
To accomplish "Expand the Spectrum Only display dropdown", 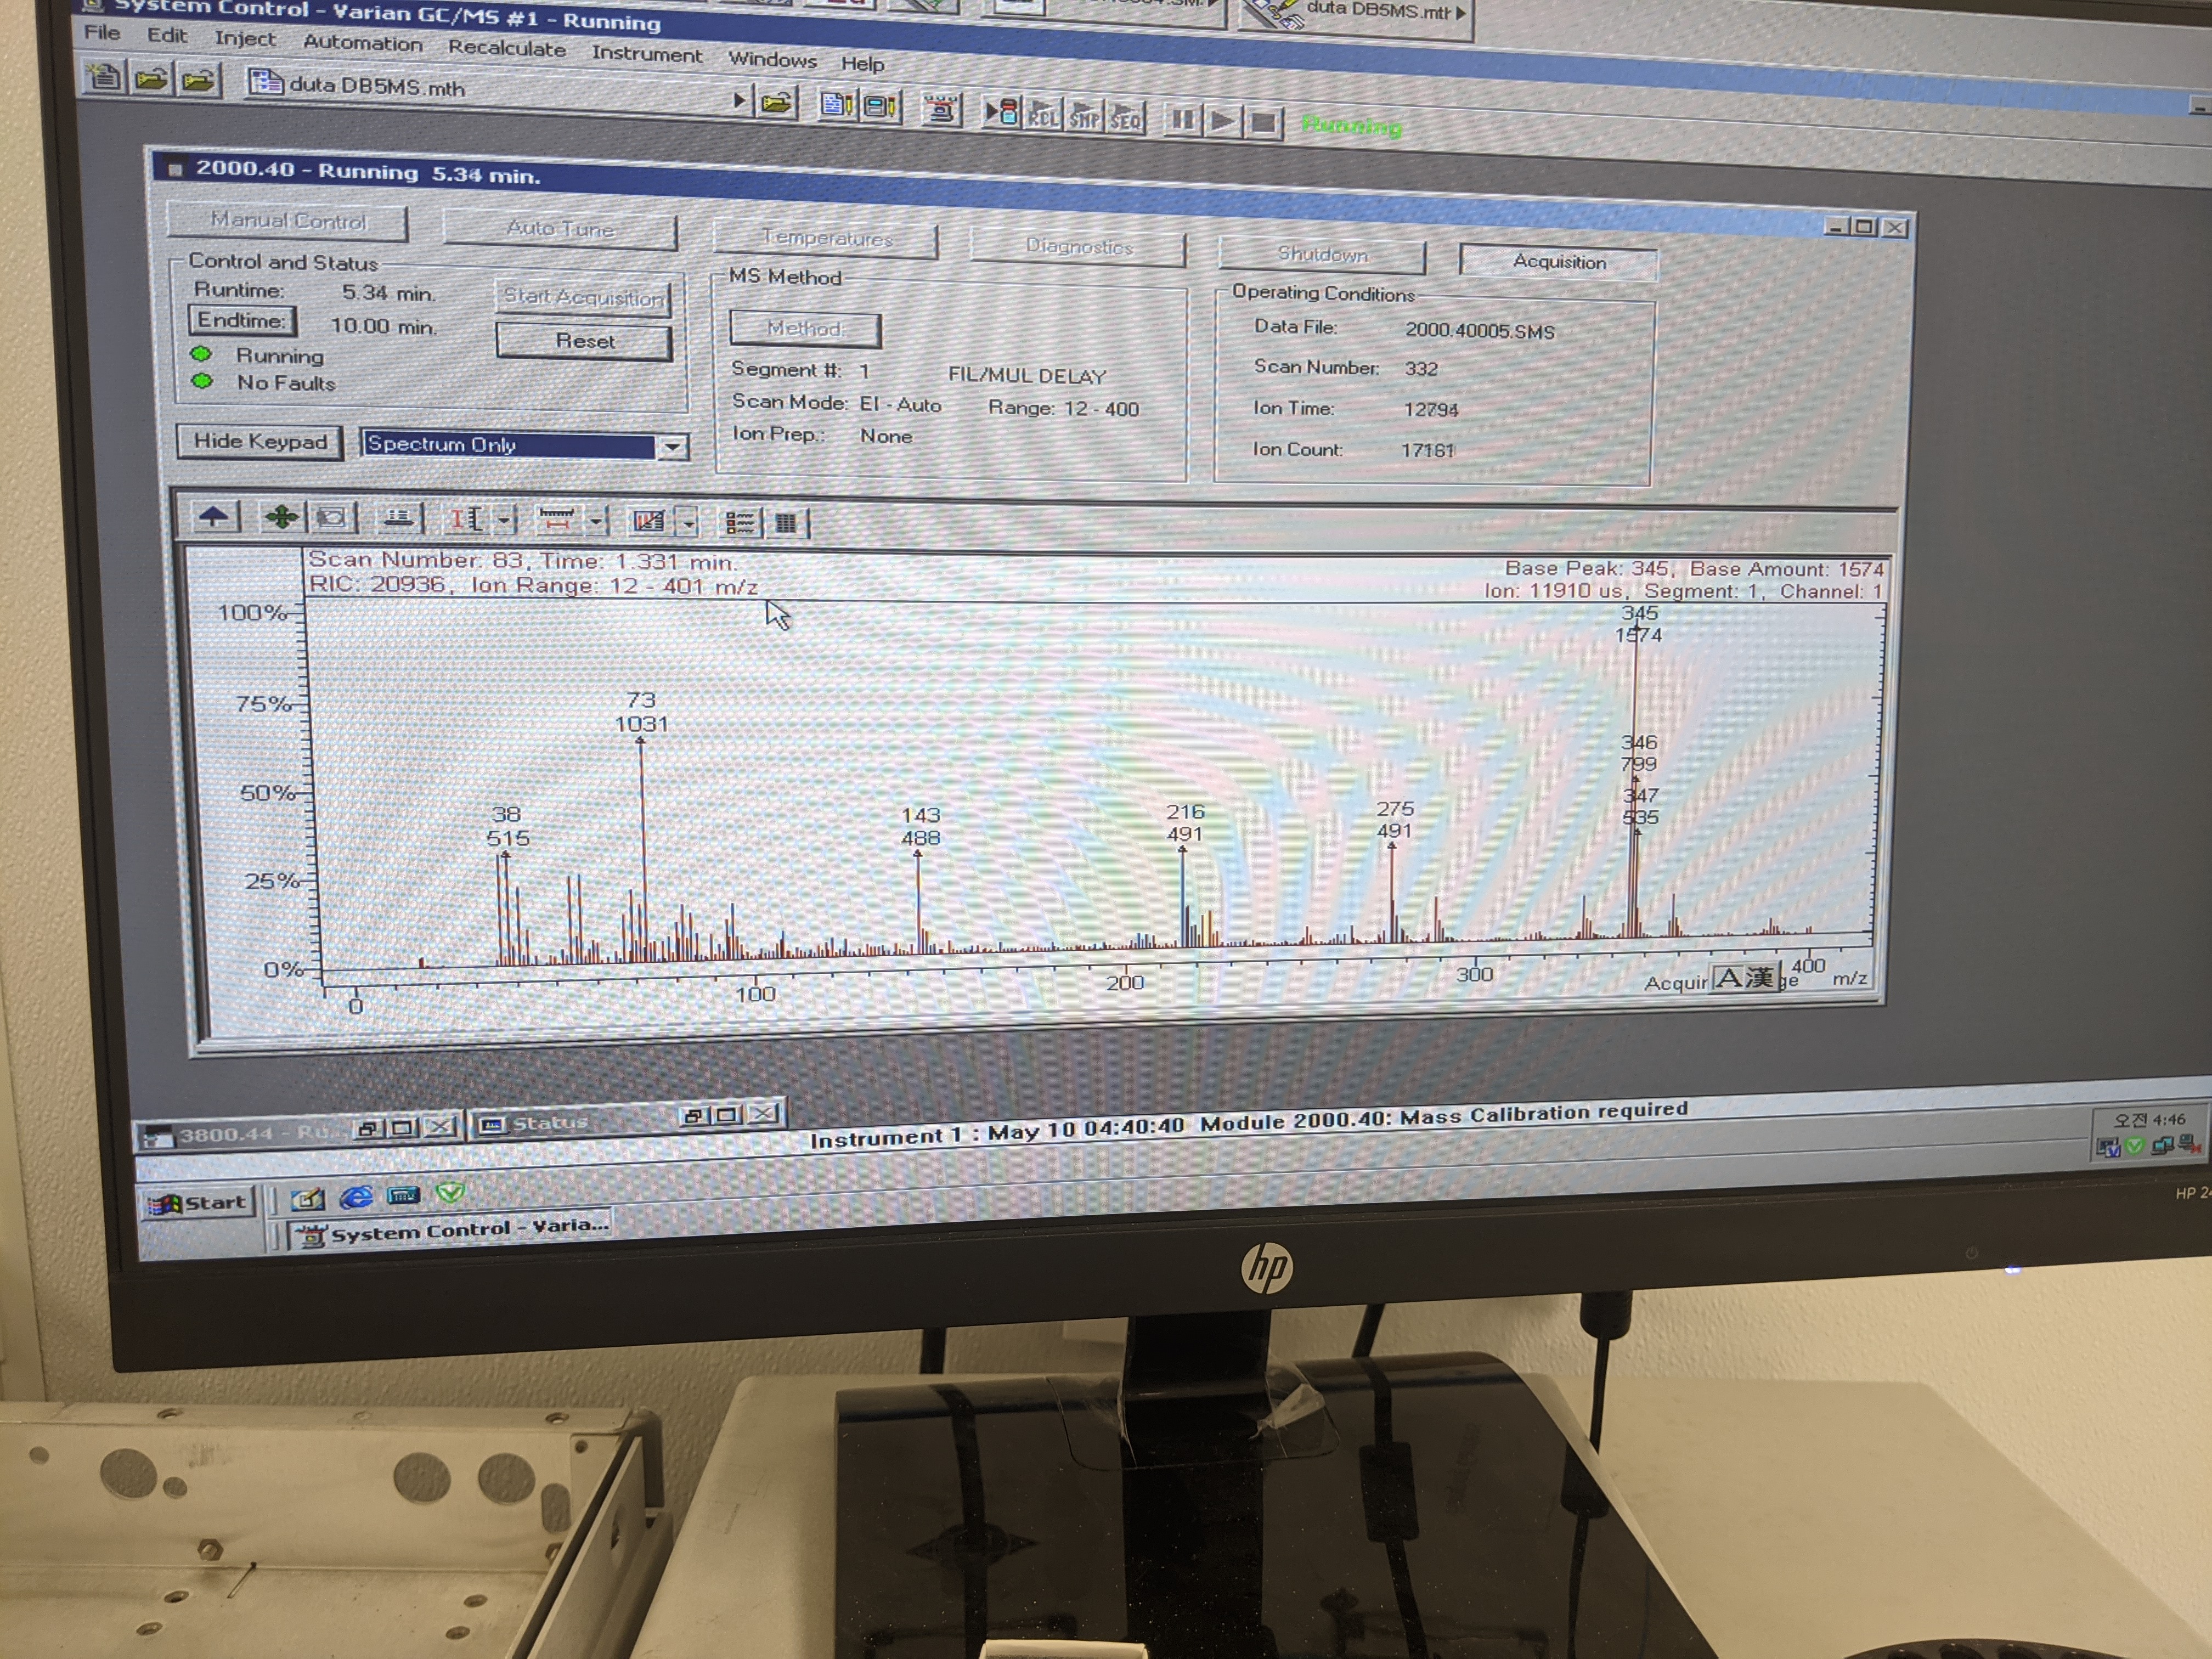I will tap(673, 447).
